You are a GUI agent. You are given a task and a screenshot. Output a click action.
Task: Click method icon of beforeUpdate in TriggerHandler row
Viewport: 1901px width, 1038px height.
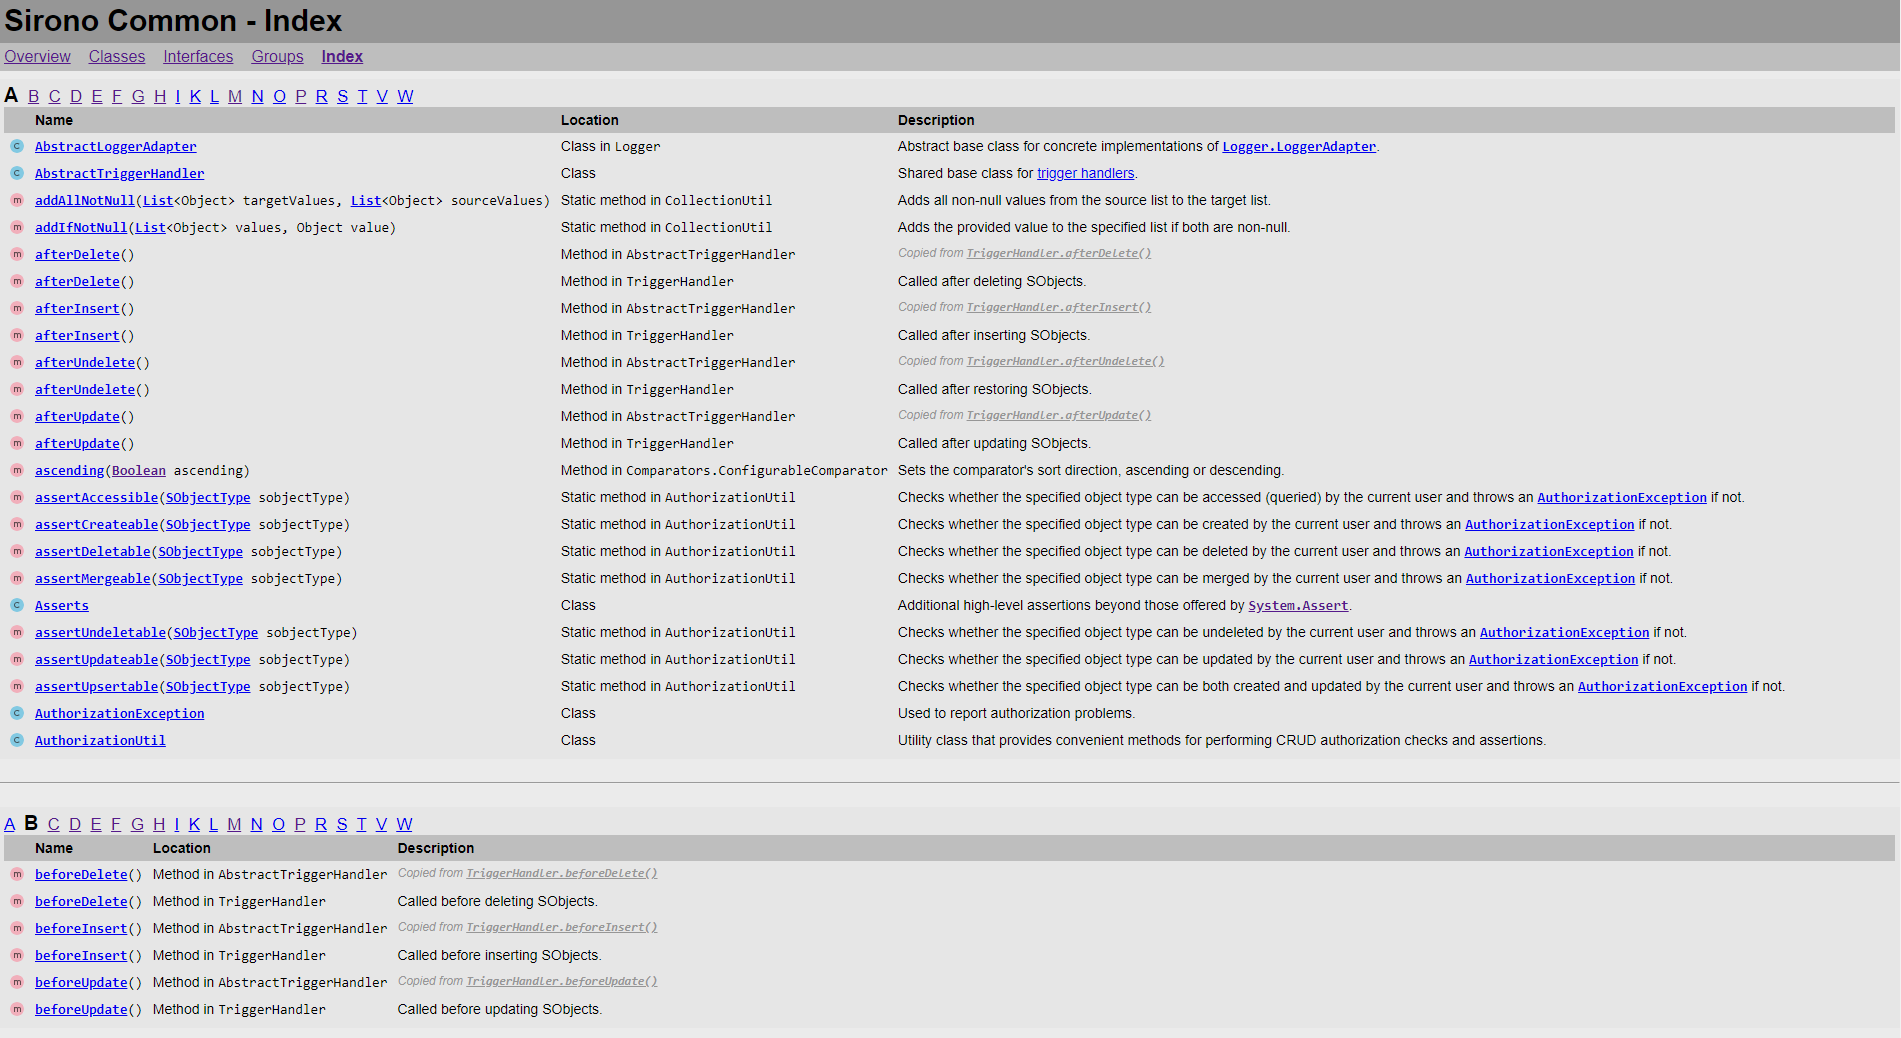click(17, 1009)
